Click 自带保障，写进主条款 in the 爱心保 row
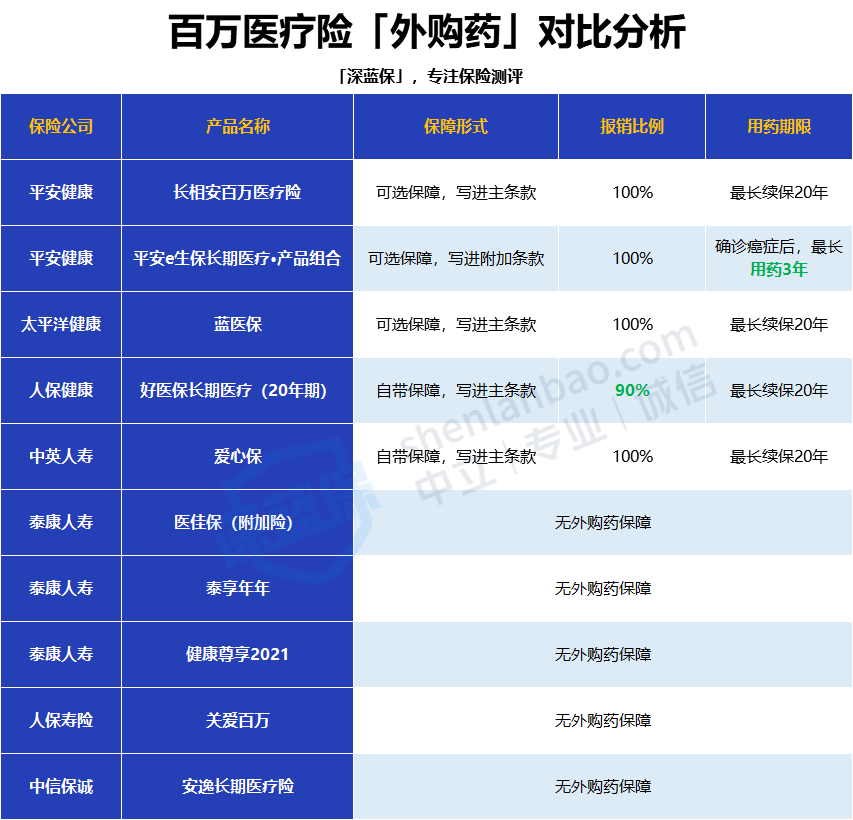Image resolution: width=853 pixels, height=820 pixels. pos(456,456)
